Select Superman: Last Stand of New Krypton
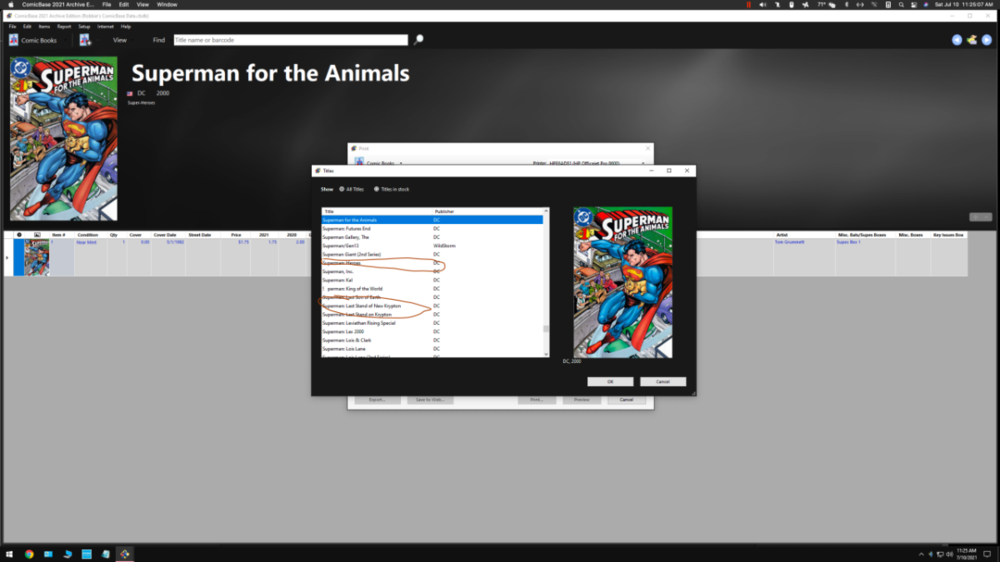 pos(432,306)
